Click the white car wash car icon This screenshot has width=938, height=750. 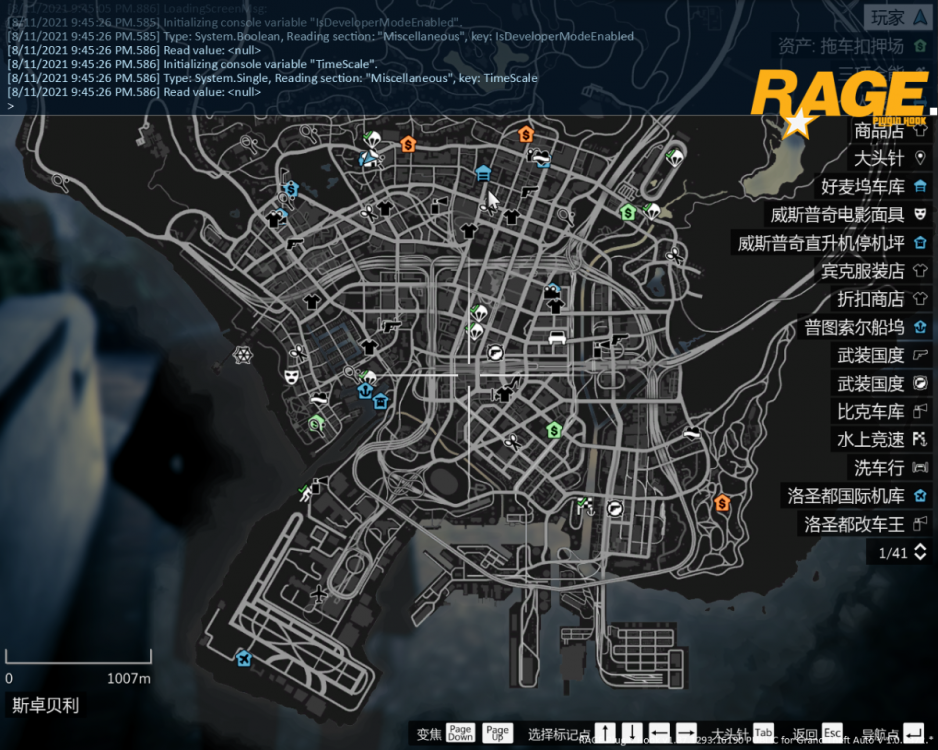coord(558,337)
